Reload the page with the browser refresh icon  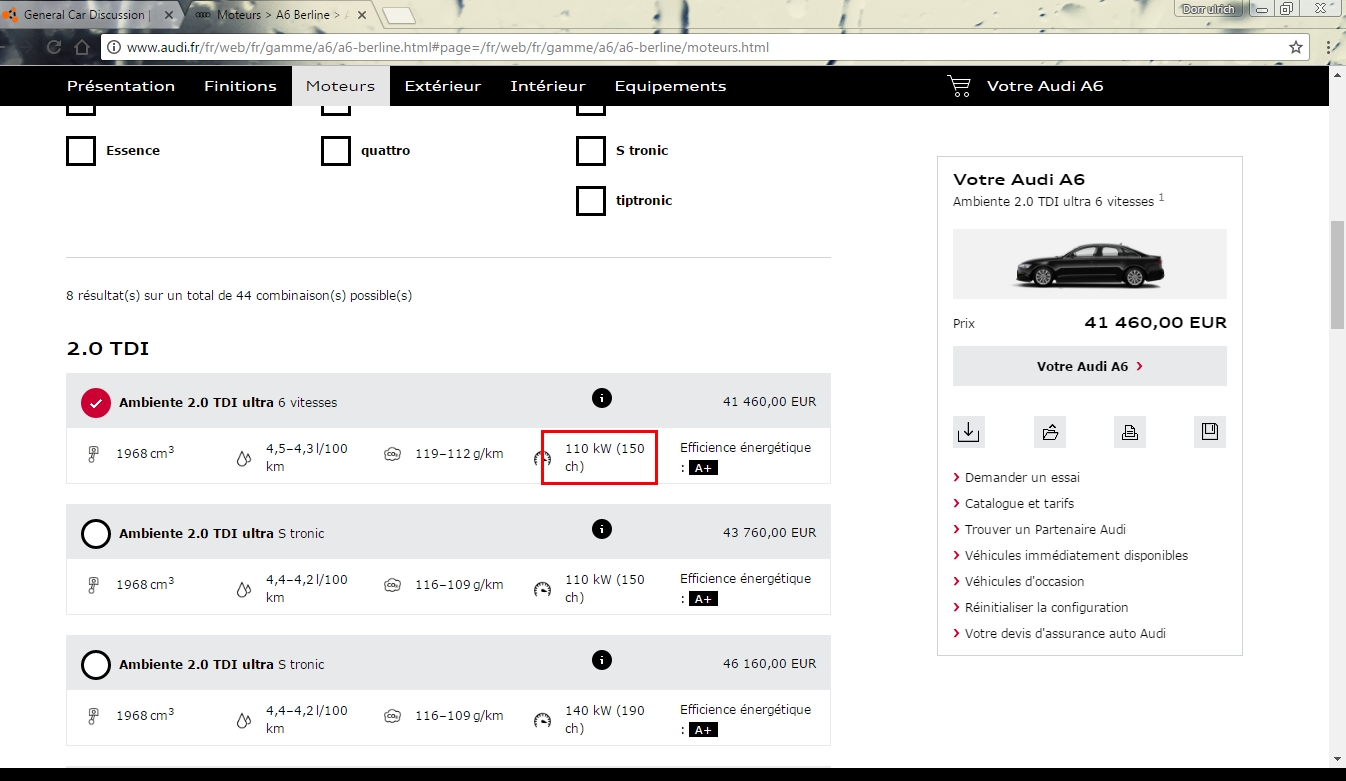tap(54, 47)
